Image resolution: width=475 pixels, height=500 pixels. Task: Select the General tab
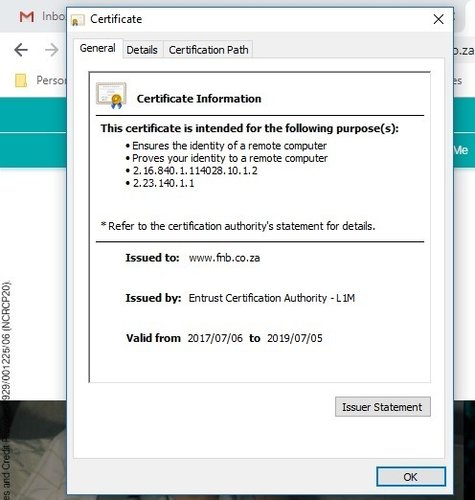click(98, 49)
